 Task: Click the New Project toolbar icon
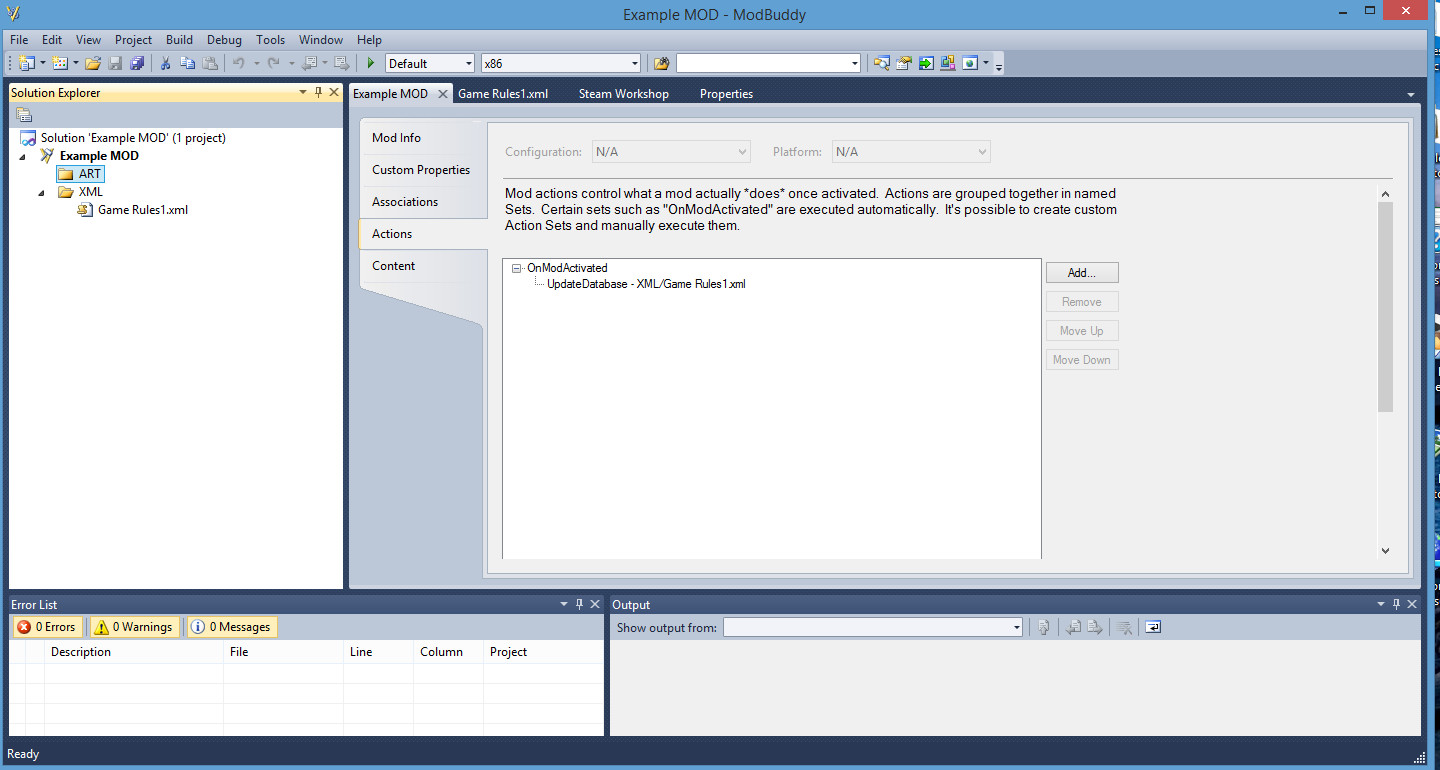click(x=26, y=63)
